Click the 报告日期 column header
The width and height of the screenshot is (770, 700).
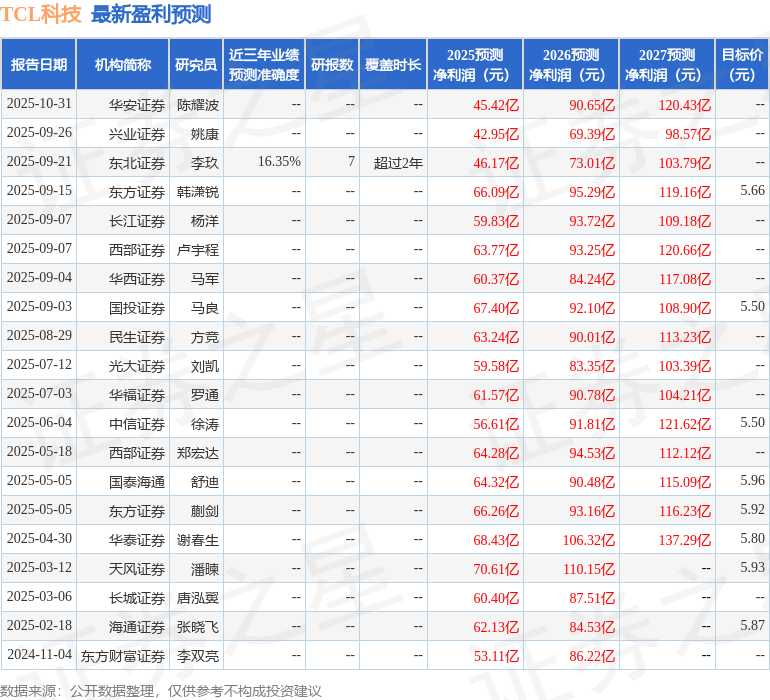coord(38,65)
